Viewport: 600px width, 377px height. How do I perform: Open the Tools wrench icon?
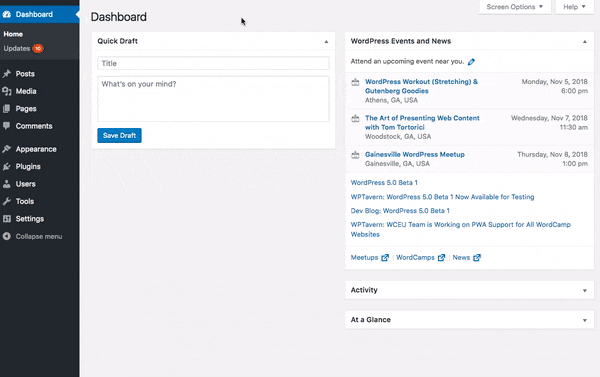pos(7,201)
